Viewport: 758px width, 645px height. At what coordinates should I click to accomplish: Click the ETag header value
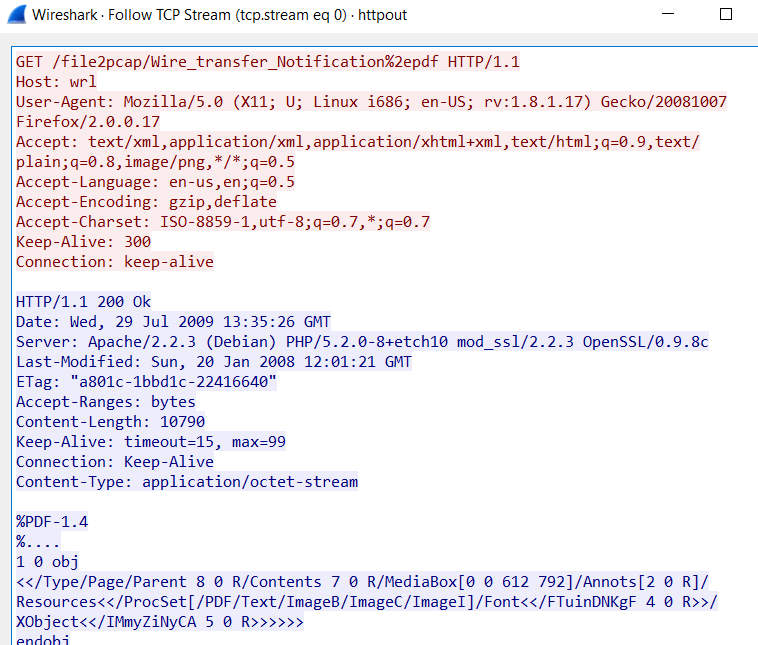[174, 382]
